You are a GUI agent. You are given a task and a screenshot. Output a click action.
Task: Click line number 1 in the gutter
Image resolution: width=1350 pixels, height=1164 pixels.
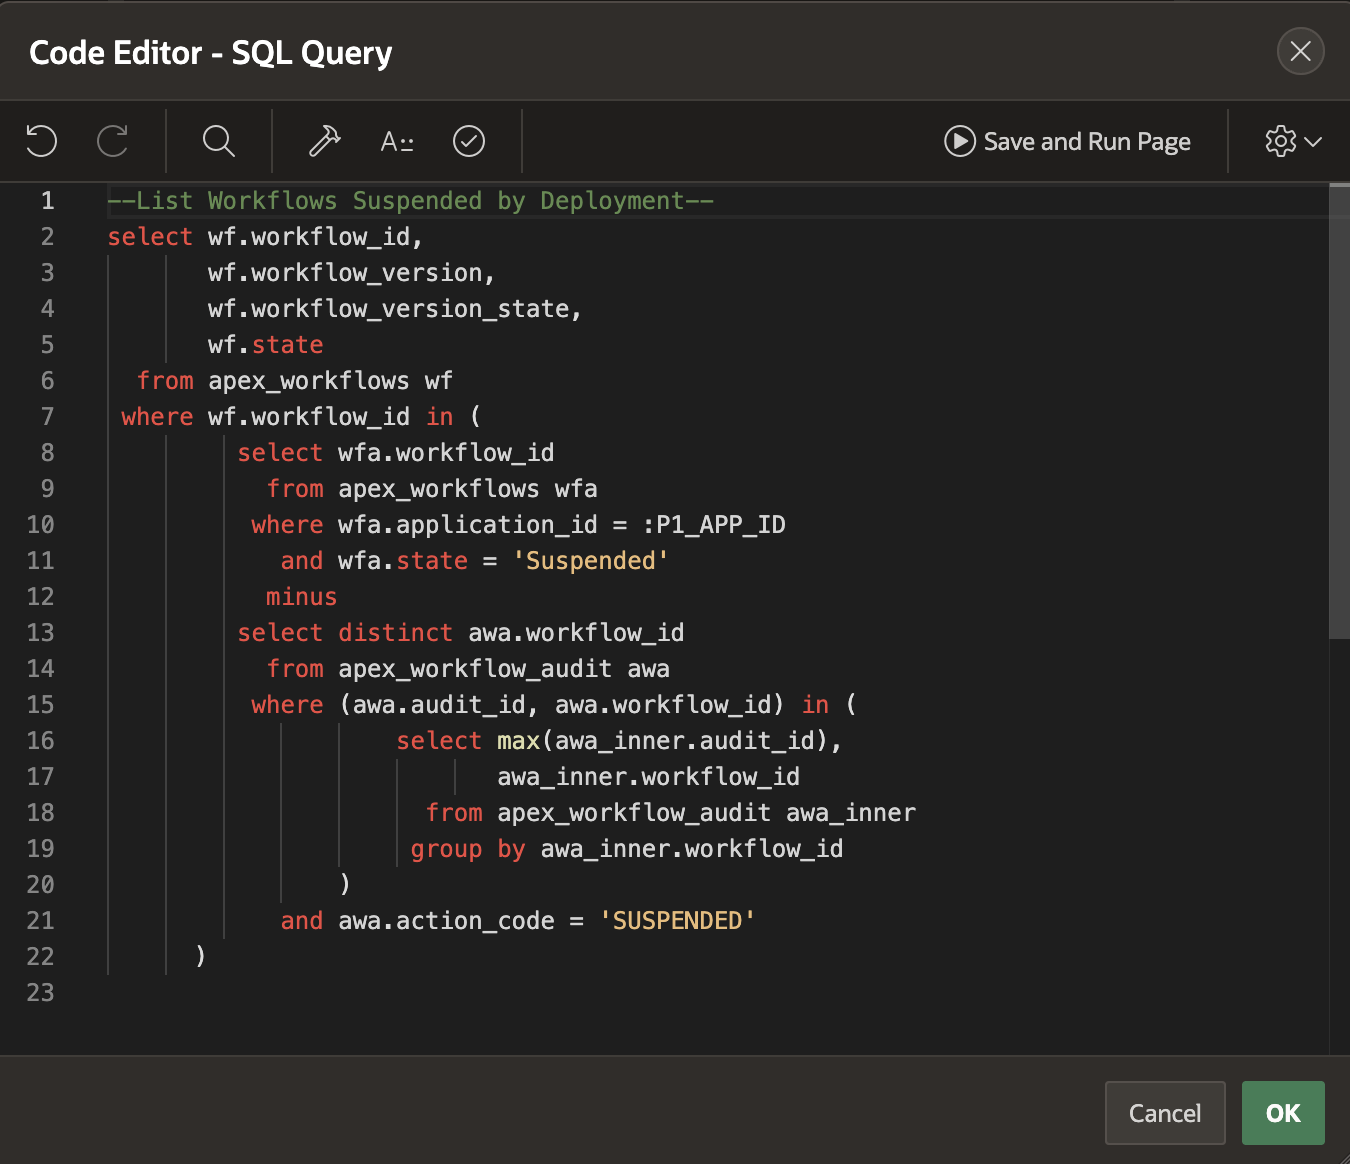coord(47,201)
